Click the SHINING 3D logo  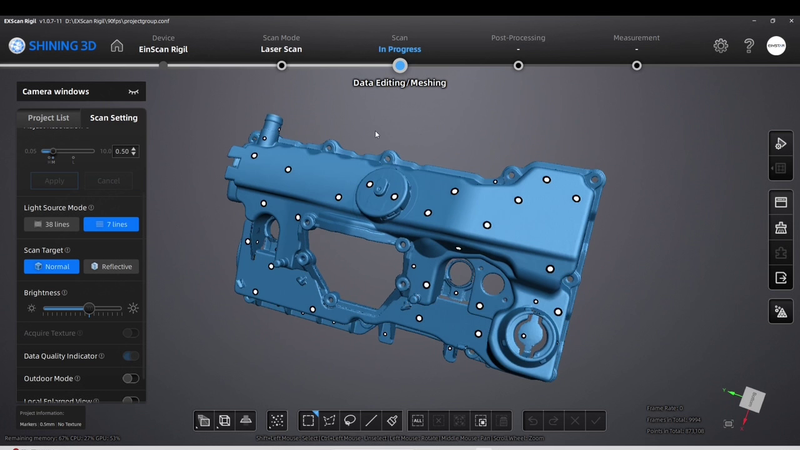52,46
